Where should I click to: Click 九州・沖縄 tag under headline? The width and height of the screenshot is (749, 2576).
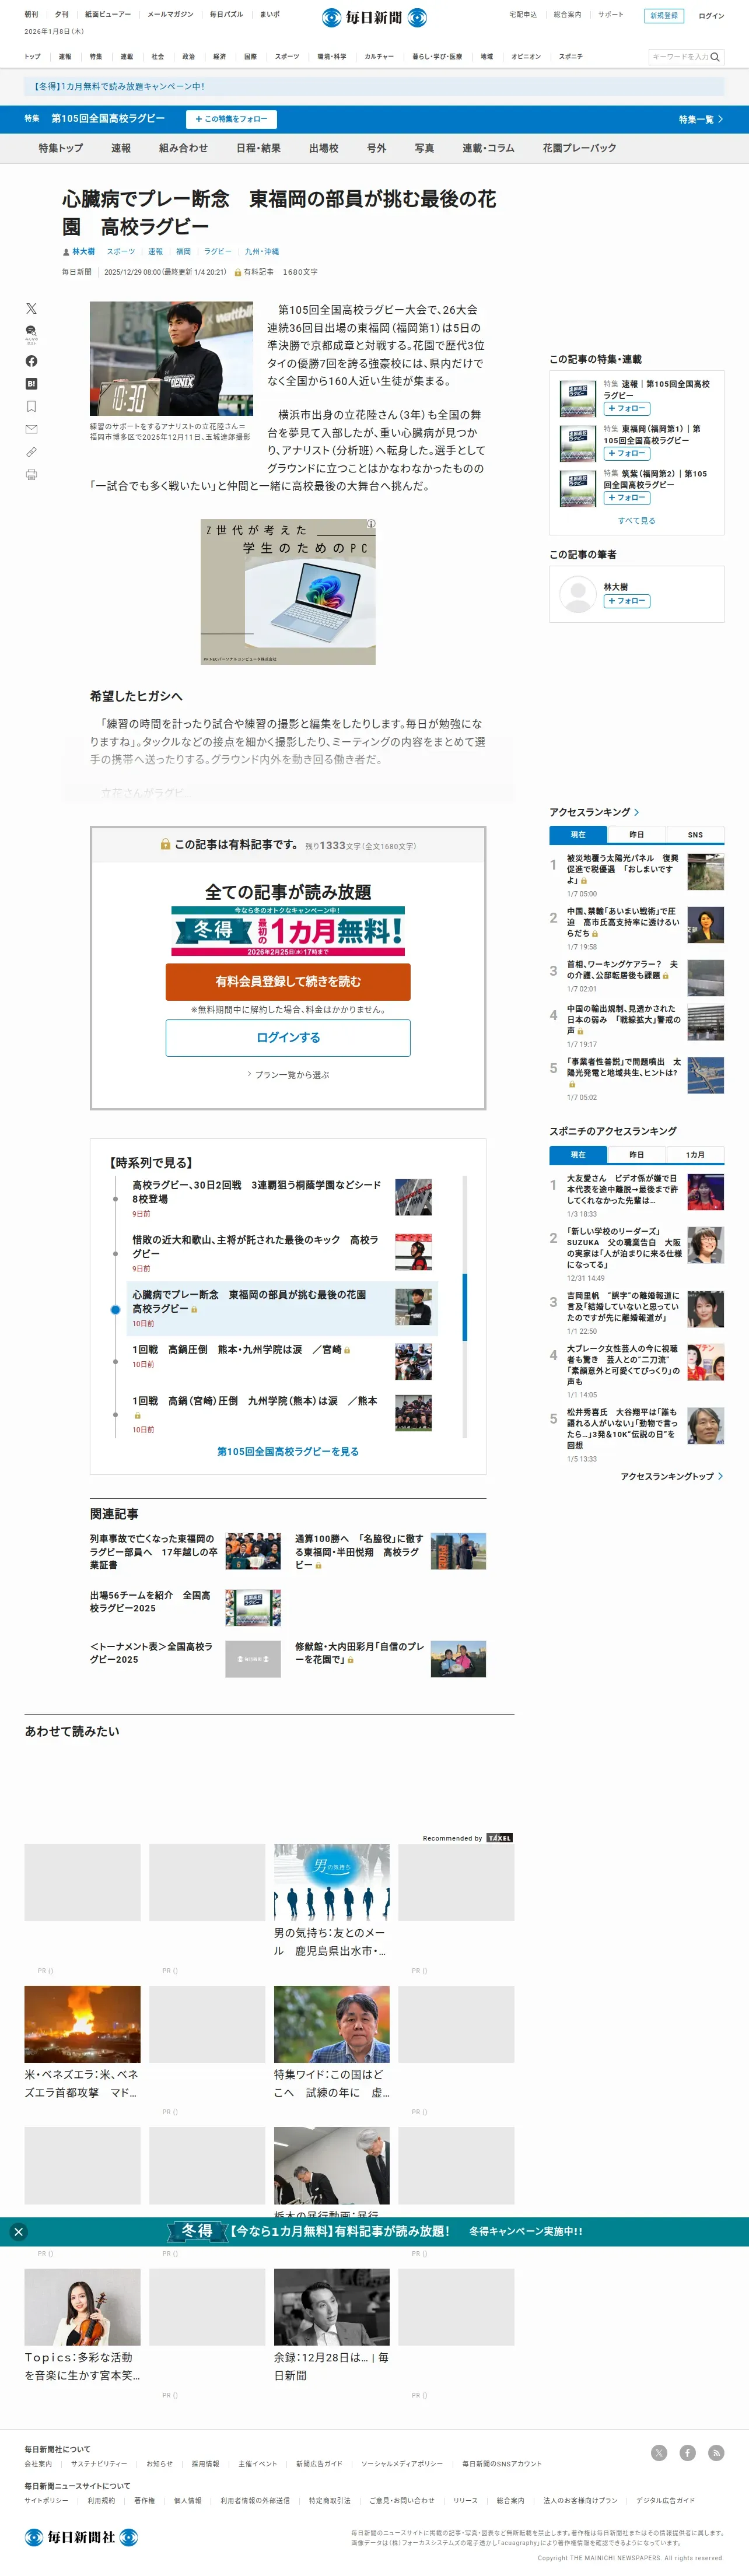(x=262, y=252)
